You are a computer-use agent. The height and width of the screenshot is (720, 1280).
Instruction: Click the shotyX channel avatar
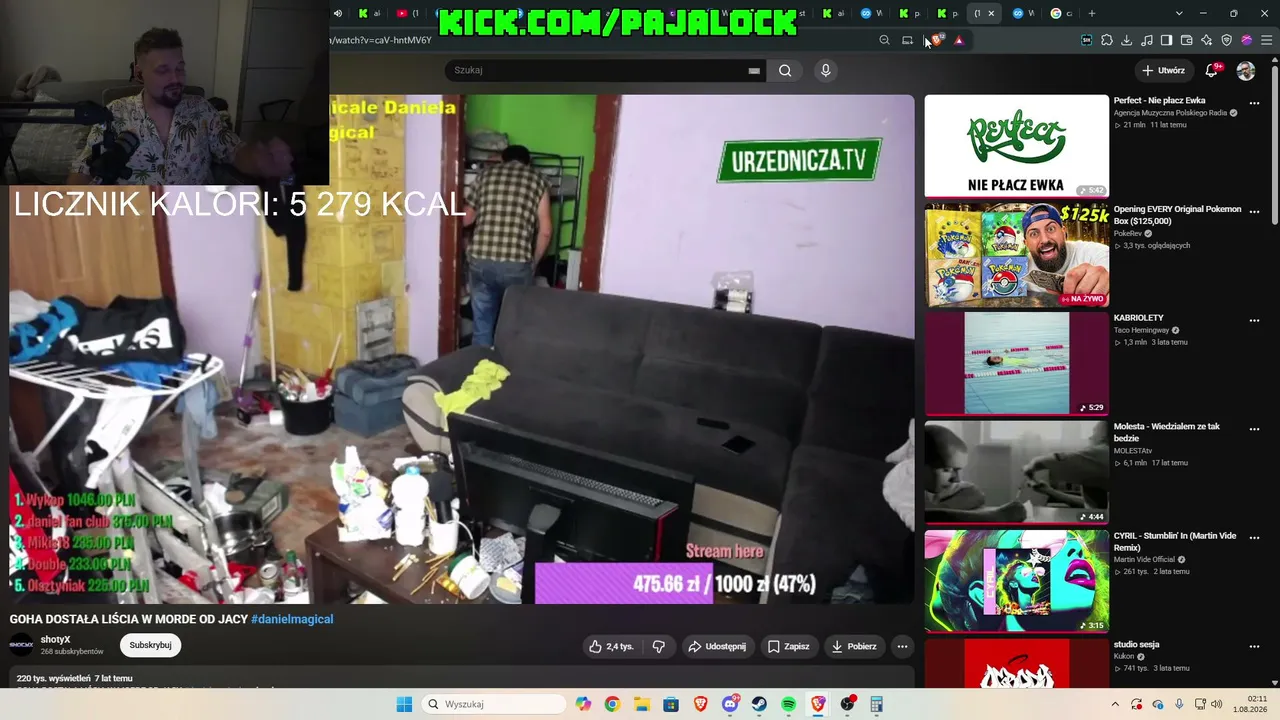22,645
